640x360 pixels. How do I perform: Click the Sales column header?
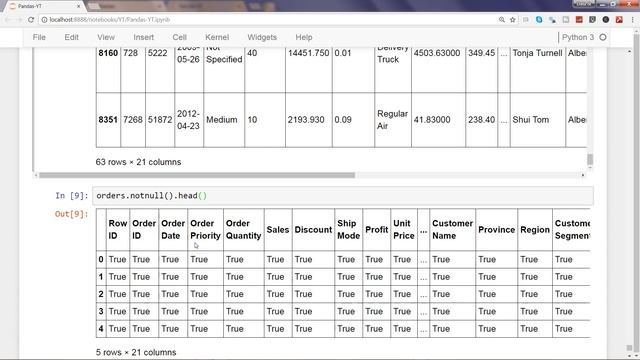point(278,229)
